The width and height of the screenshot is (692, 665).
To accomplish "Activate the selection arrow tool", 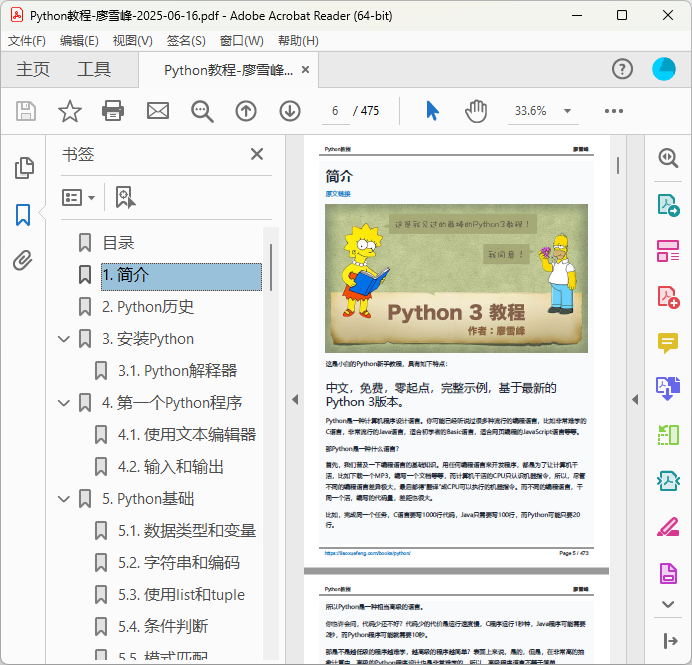I will coord(432,111).
